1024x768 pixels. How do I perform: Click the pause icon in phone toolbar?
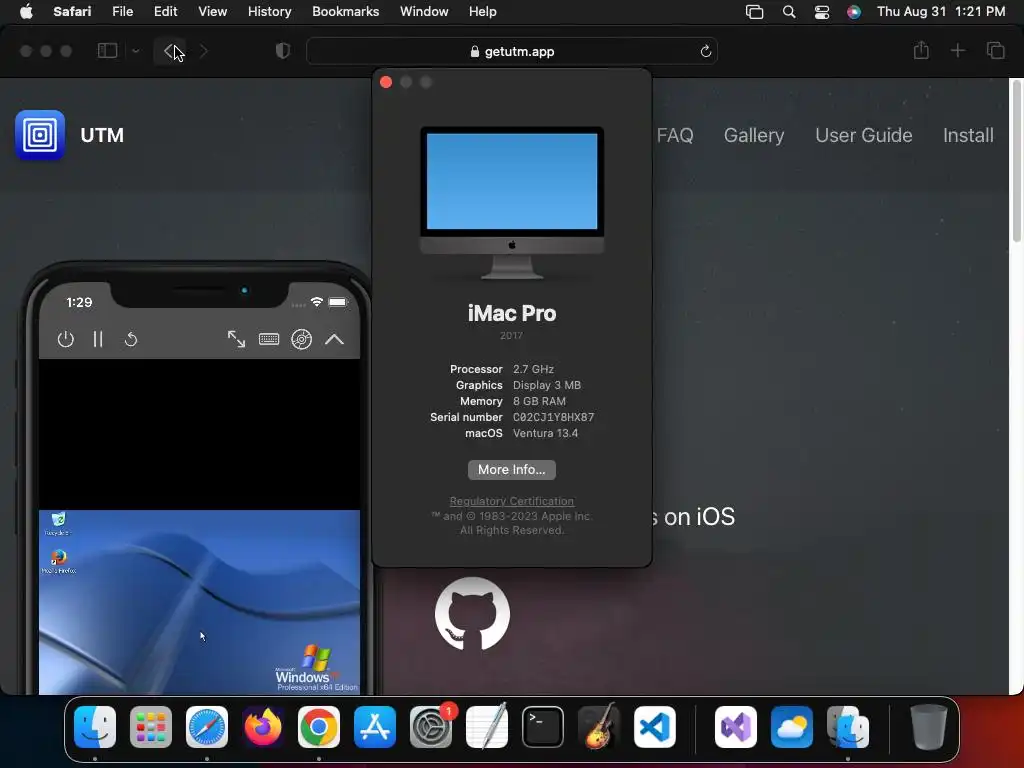click(98, 339)
